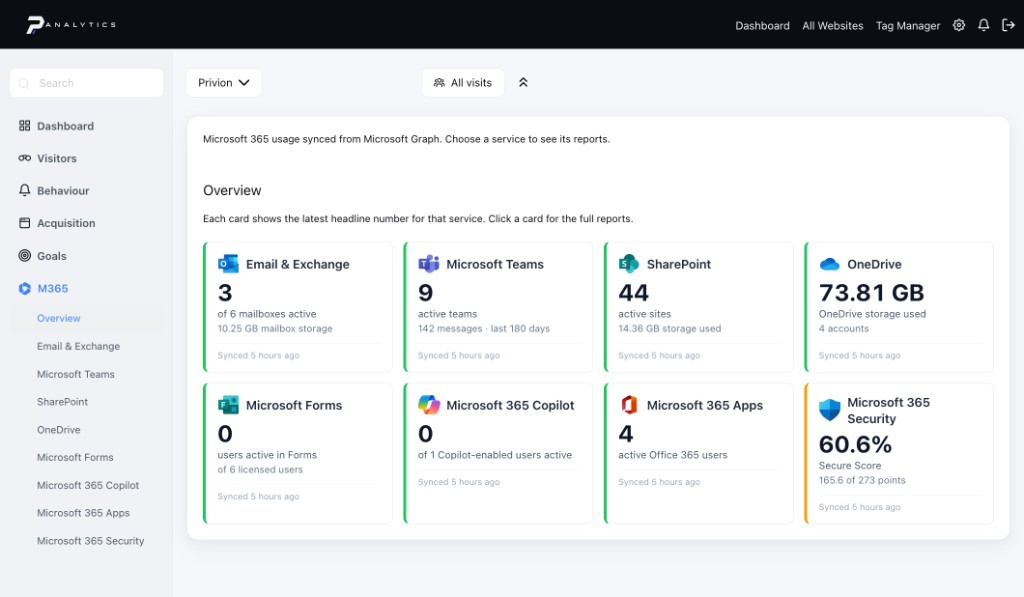The width and height of the screenshot is (1024, 597).
Task: Click the Teams icon on Teams card
Action: [428, 264]
